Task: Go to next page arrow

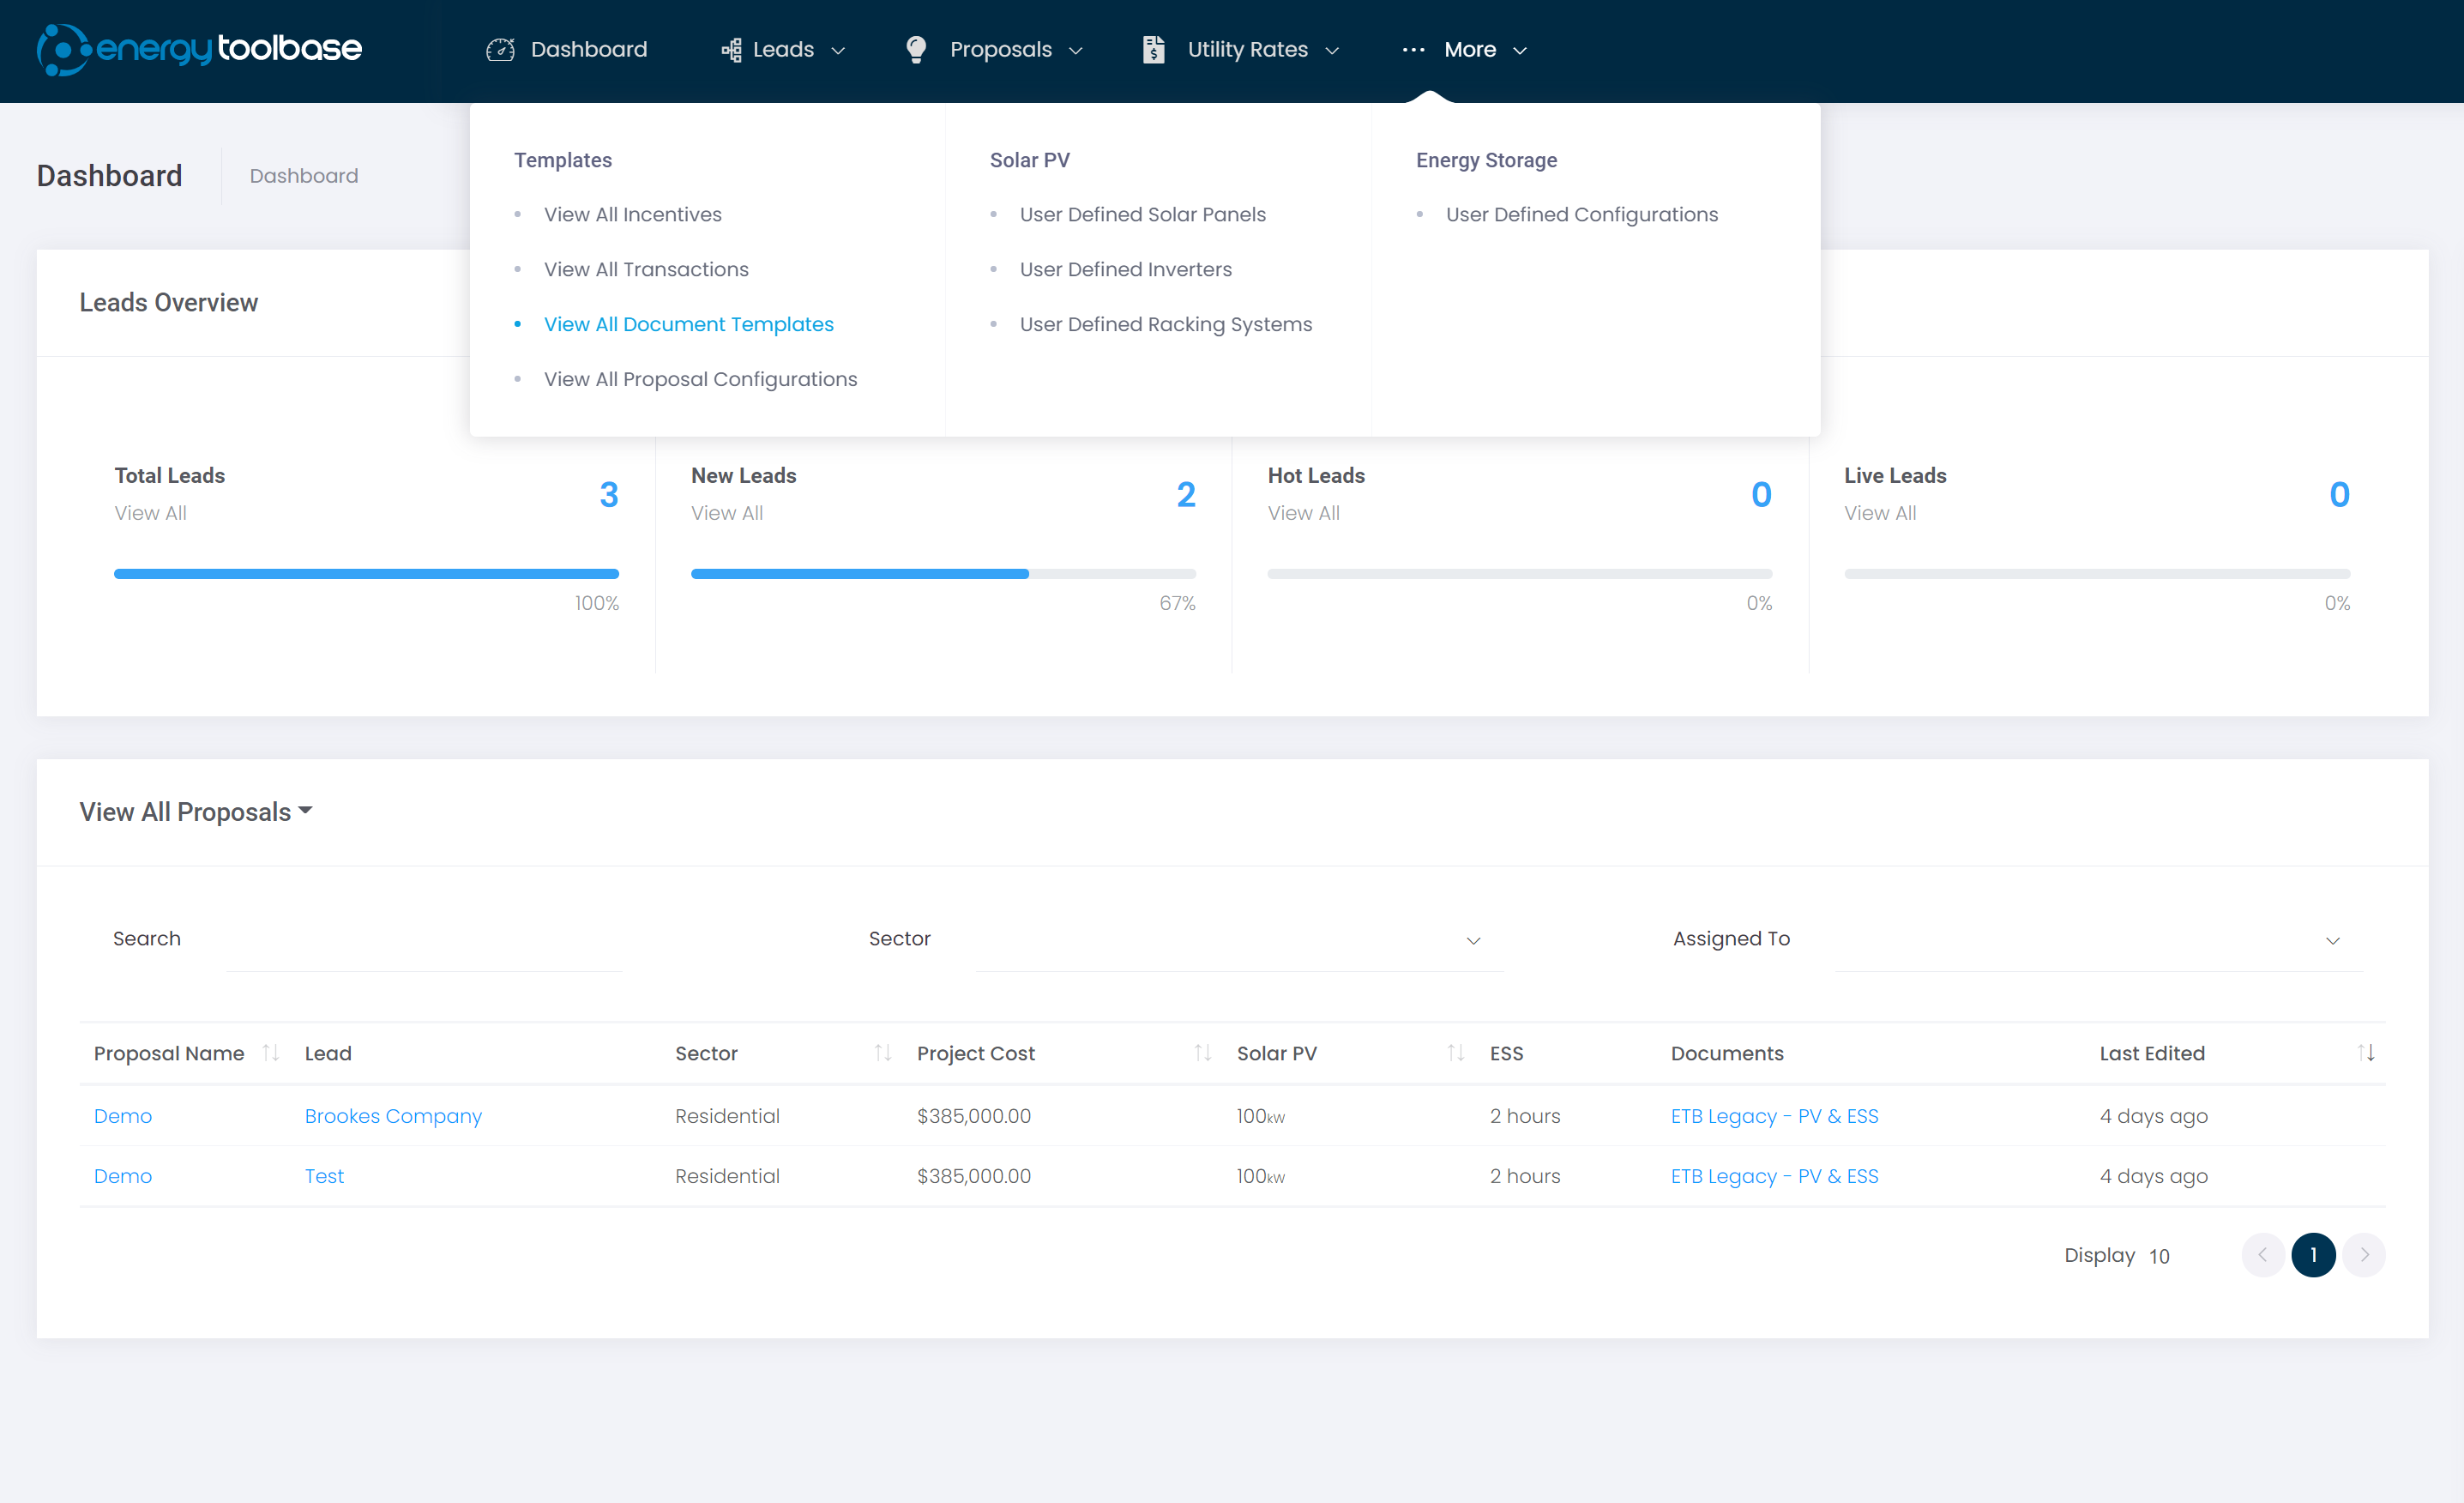Action: click(2364, 1255)
